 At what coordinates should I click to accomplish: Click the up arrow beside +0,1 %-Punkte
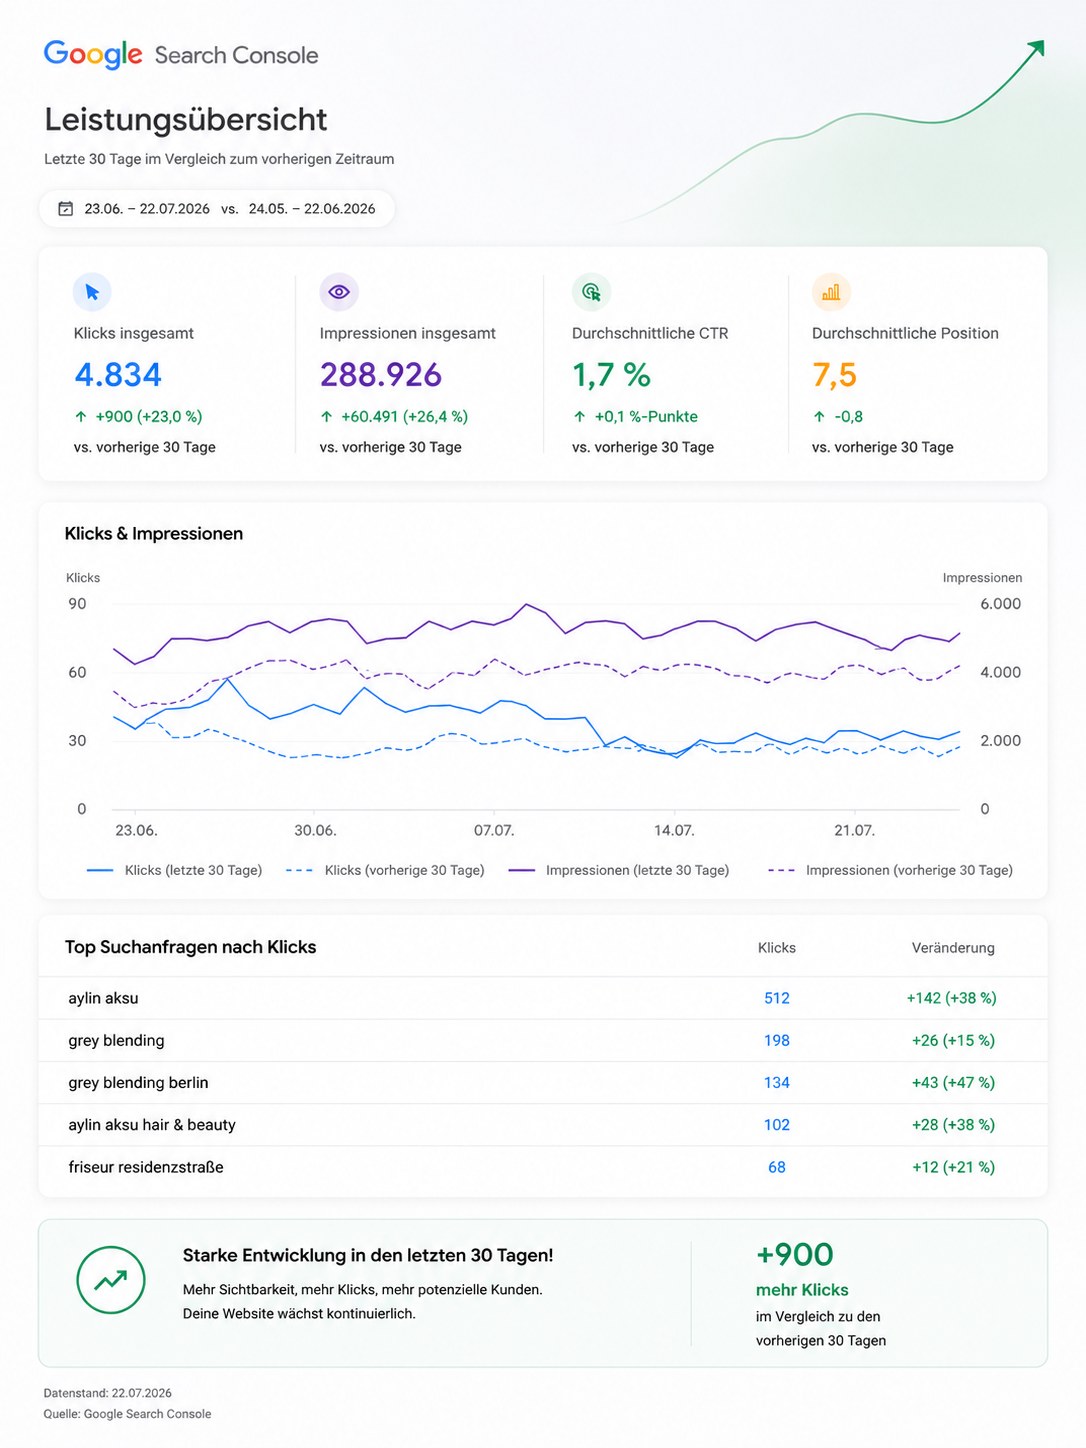point(579,417)
